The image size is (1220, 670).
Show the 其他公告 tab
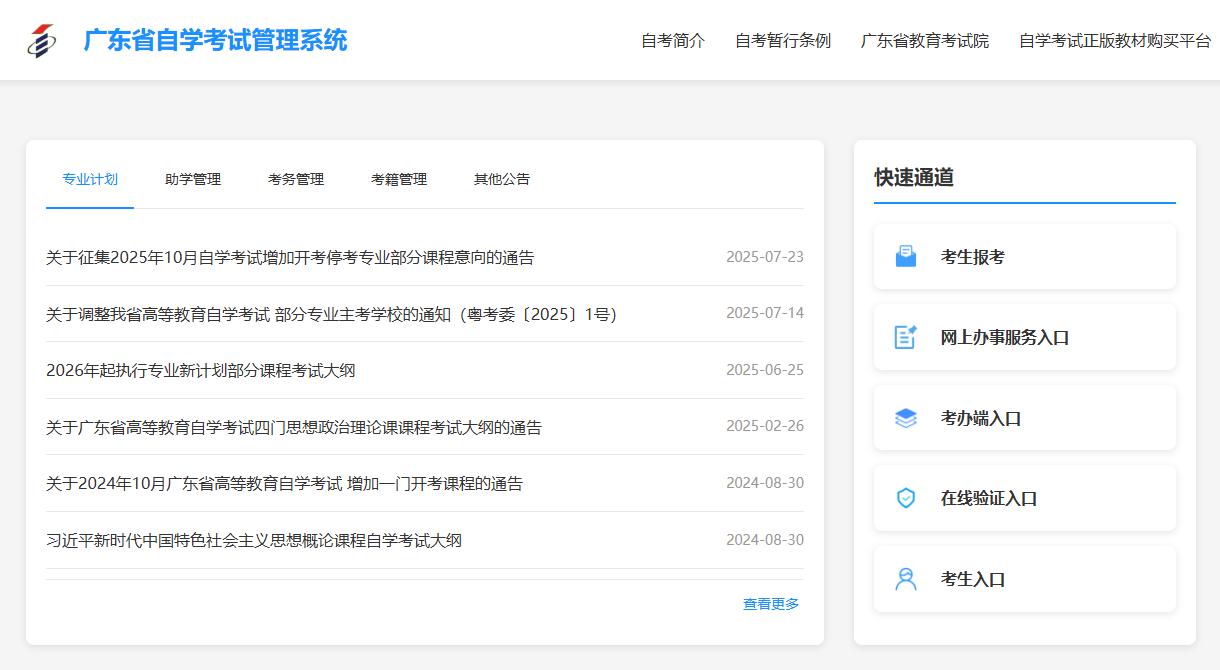(502, 180)
